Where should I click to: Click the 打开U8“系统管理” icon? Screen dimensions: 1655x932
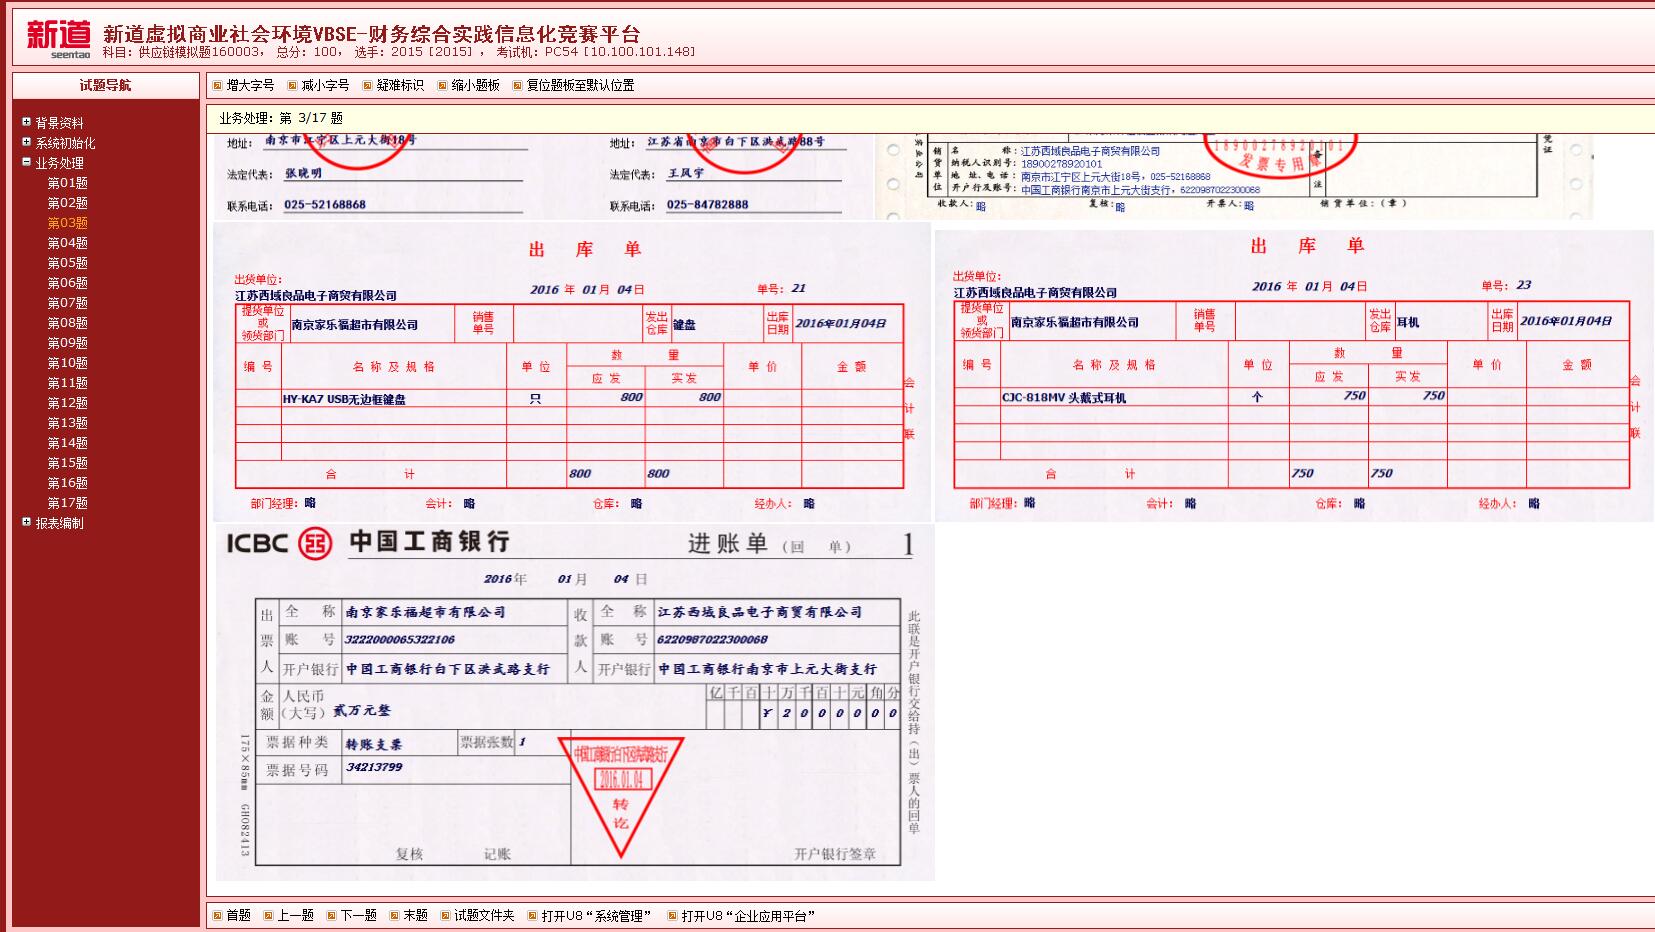533,916
